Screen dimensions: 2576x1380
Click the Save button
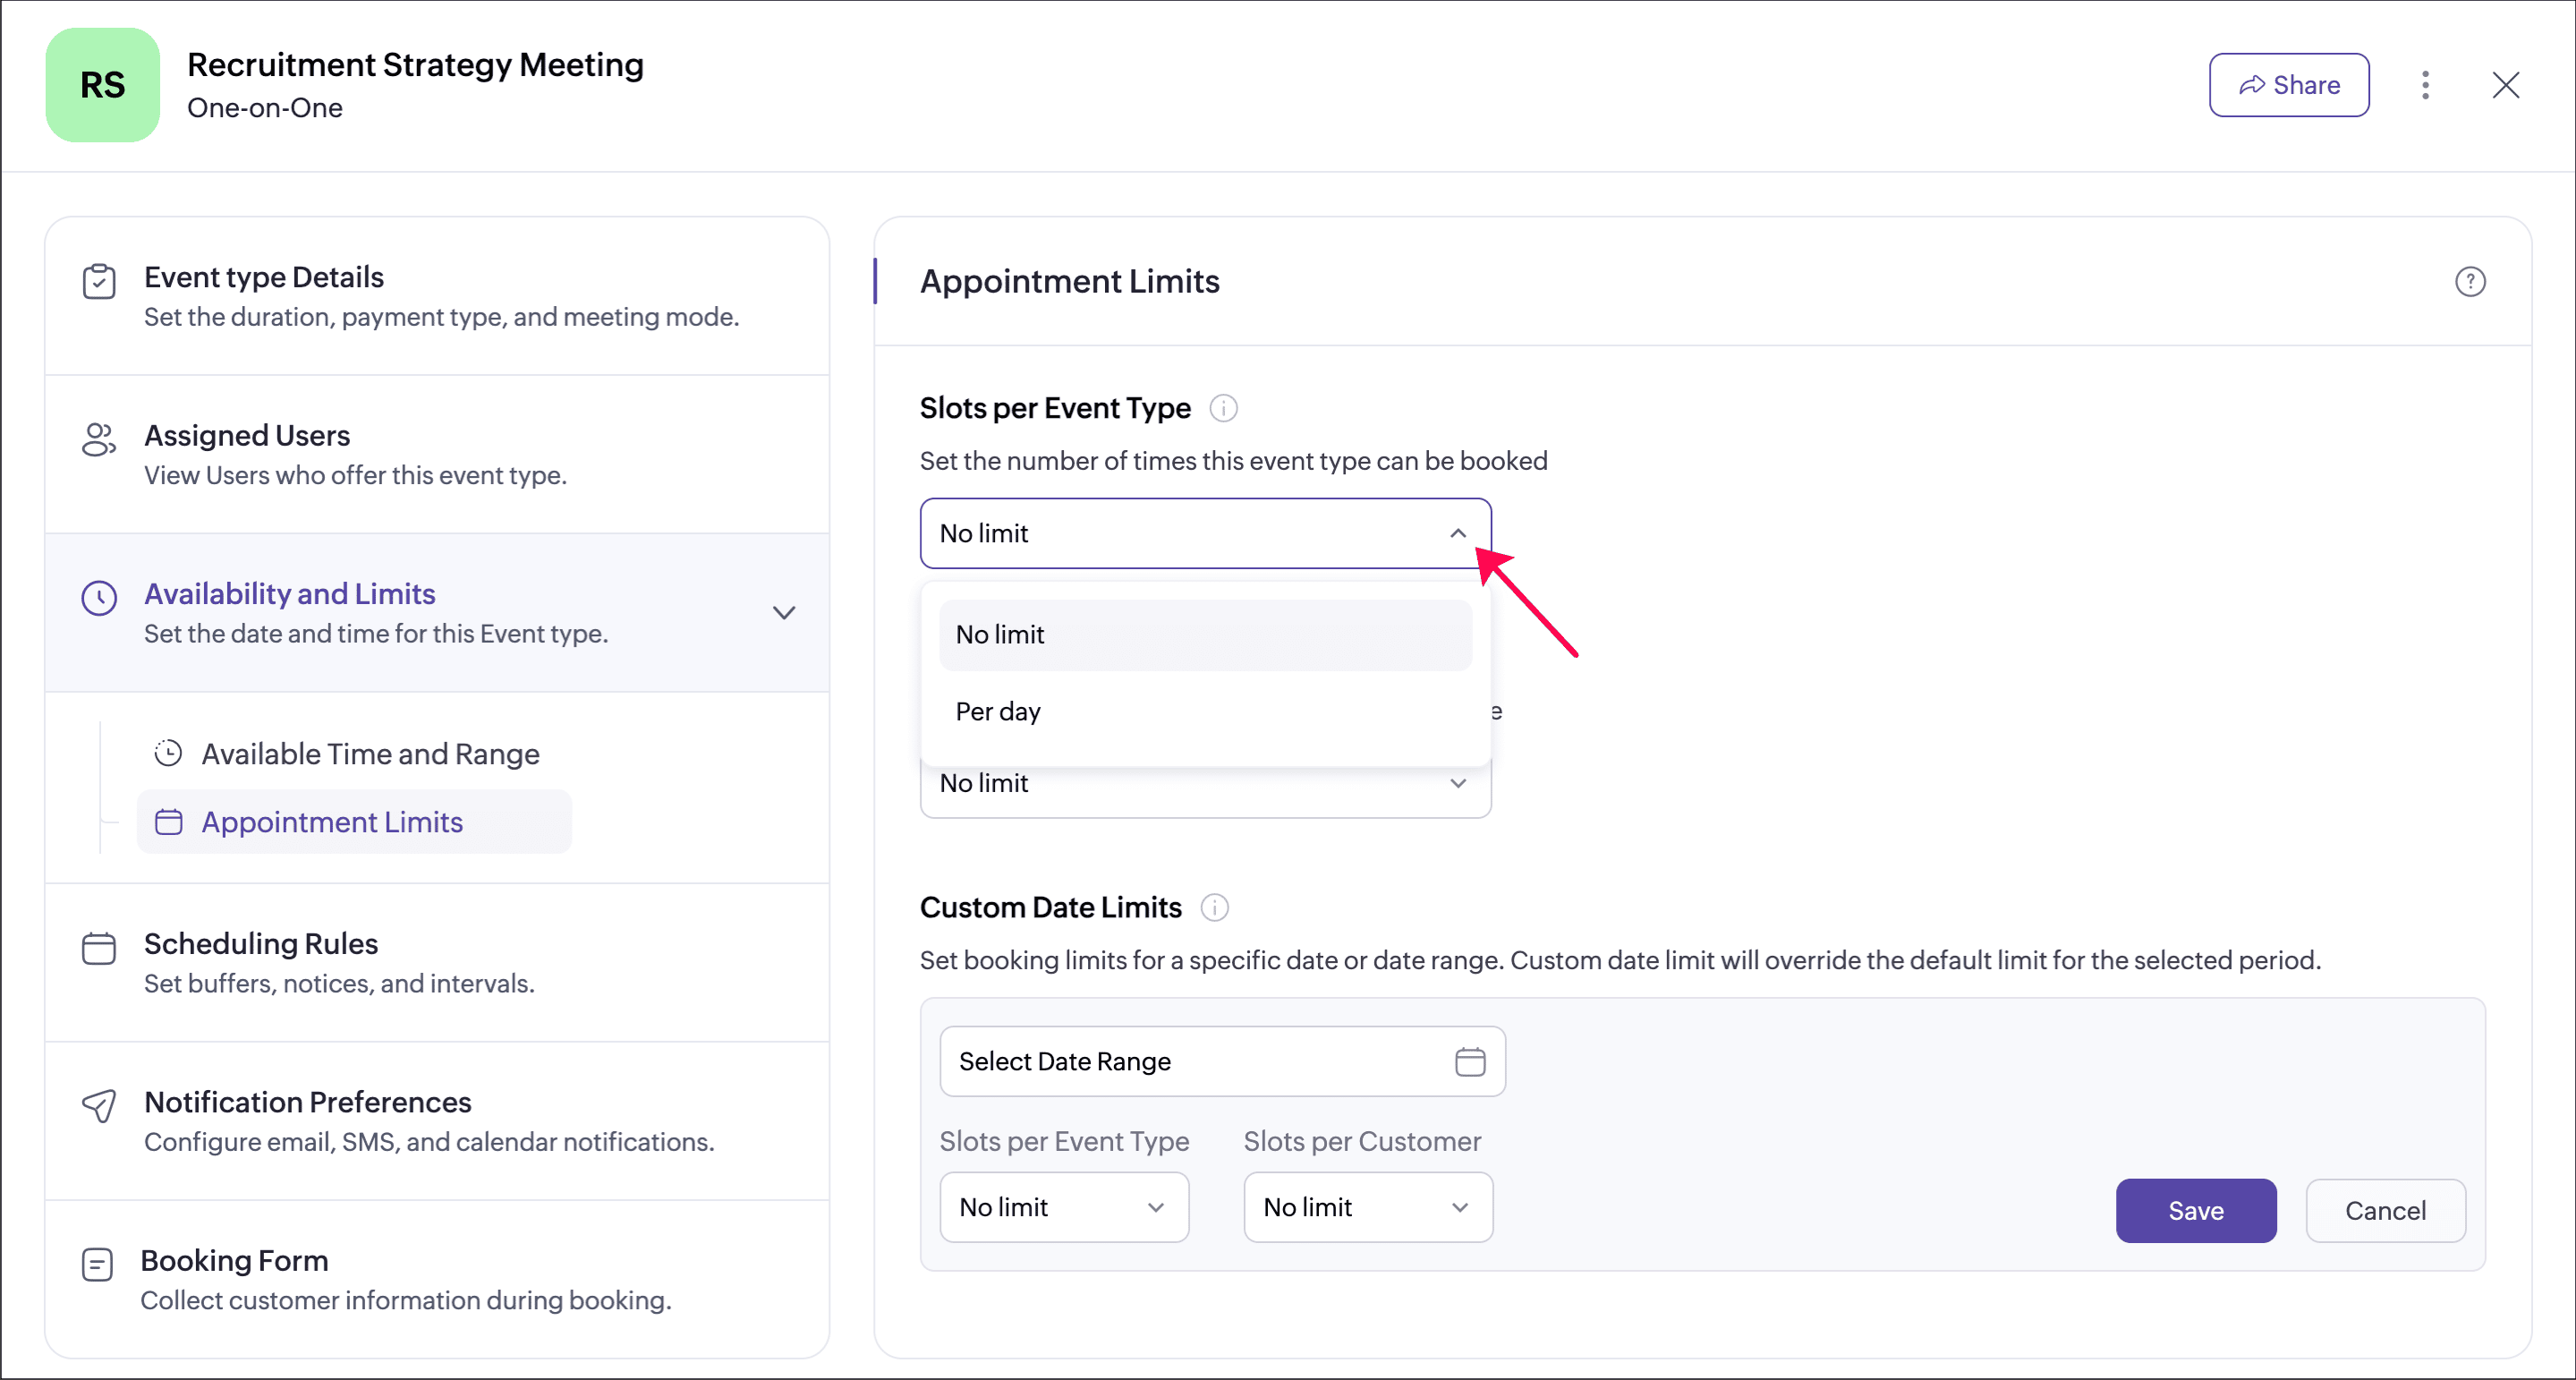point(2195,1210)
